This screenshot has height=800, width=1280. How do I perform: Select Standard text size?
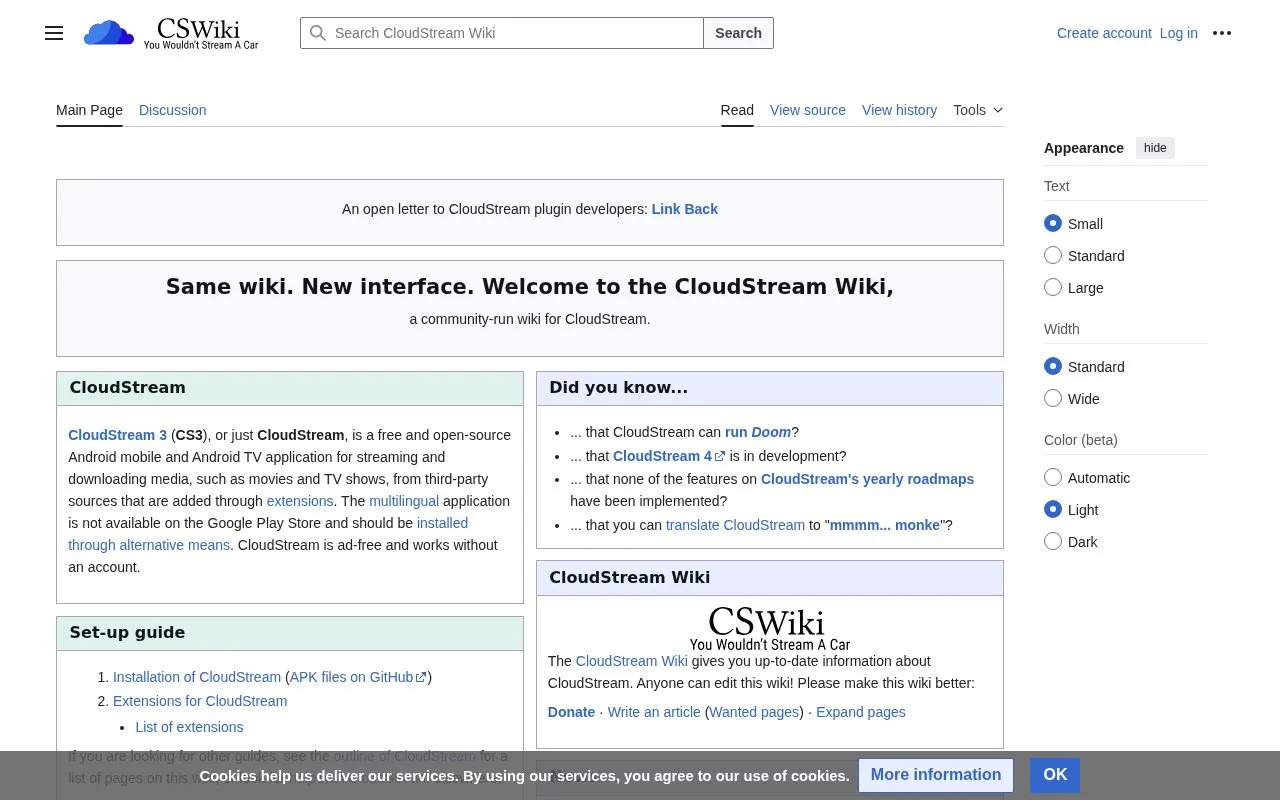point(1053,256)
